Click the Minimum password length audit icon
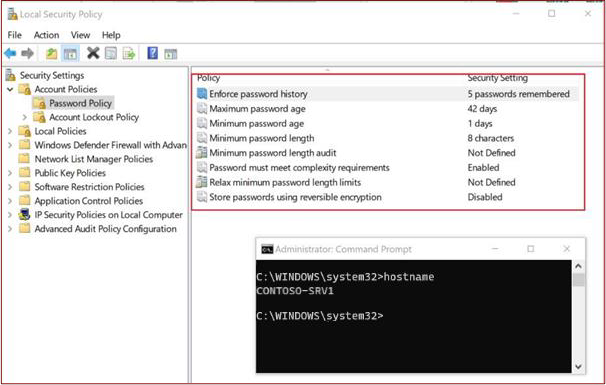 click(x=202, y=152)
